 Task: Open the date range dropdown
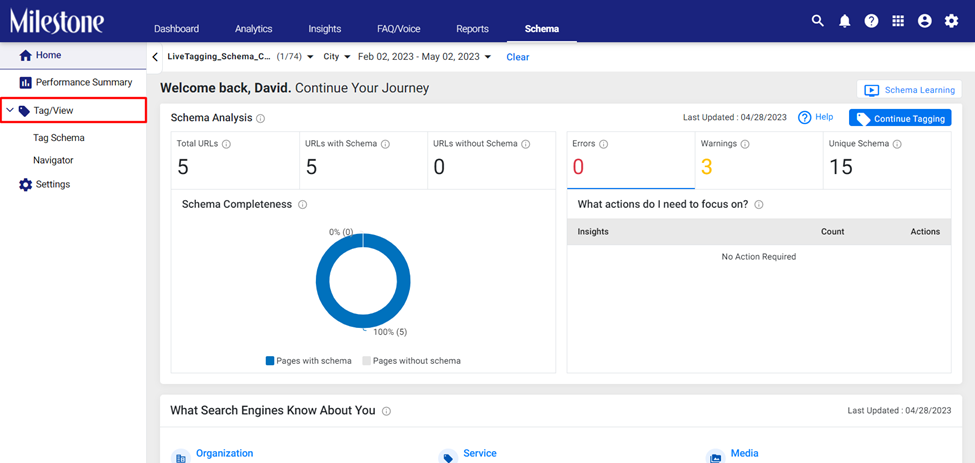(x=425, y=57)
